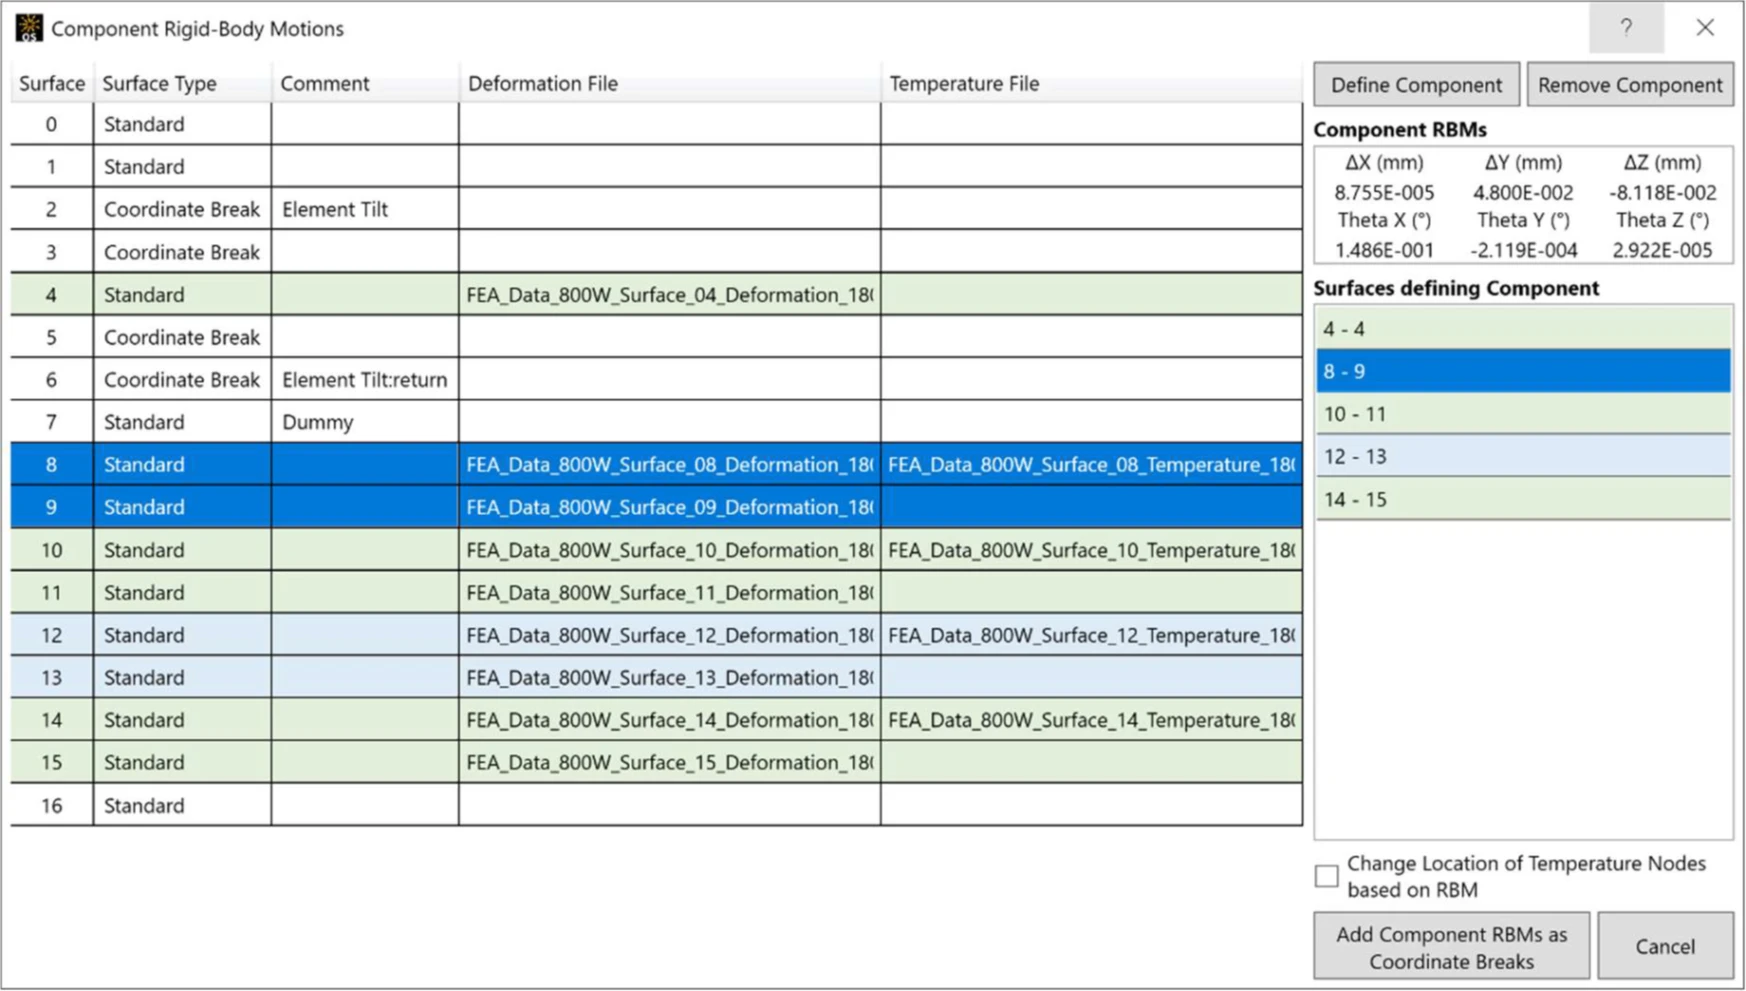
Task: Select component 4 - 4 in surfaces list
Action: (x=1523, y=328)
